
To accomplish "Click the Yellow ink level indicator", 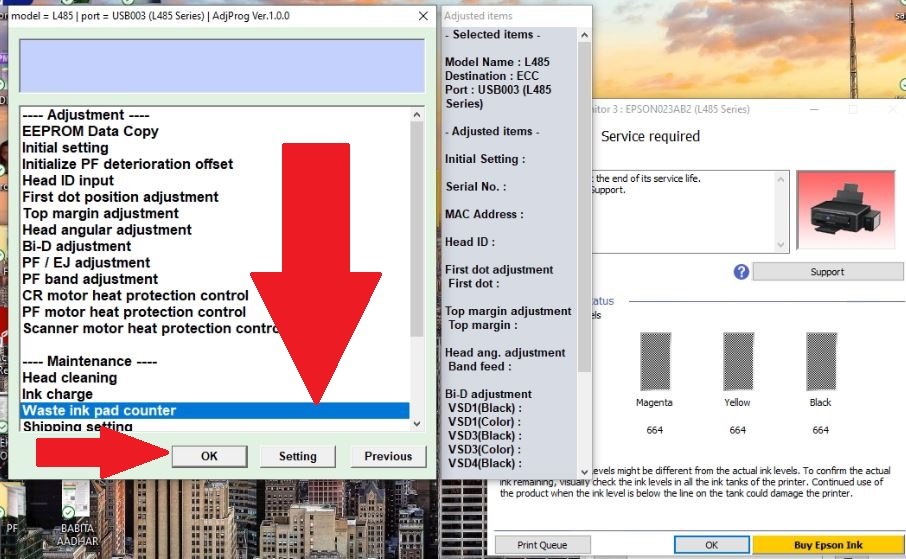I will click(738, 361).
